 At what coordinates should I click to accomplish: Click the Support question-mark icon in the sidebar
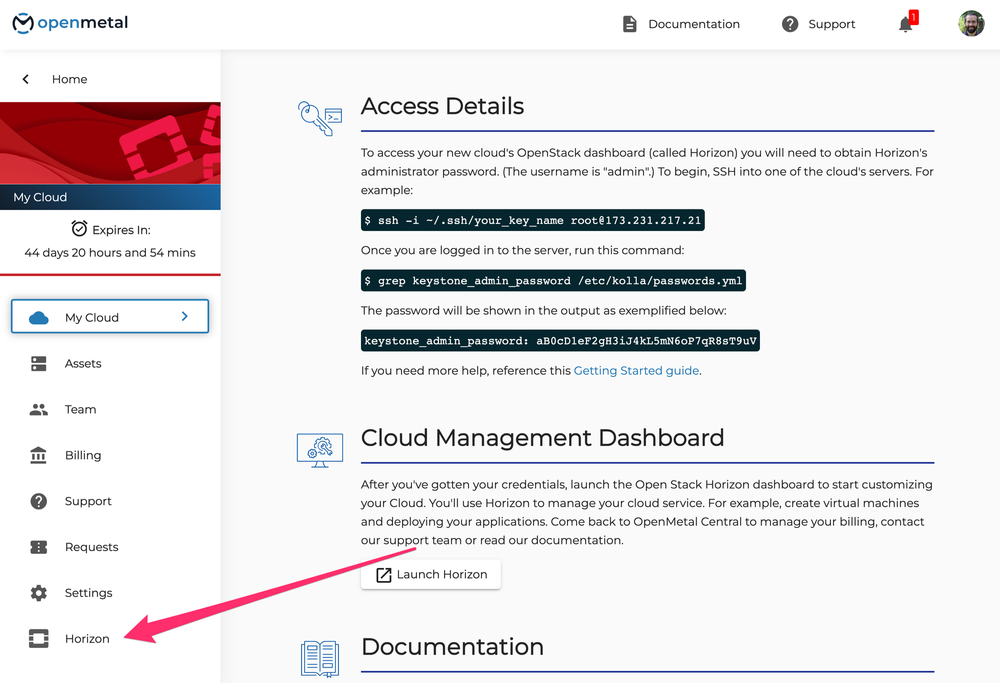click(41, 501)
